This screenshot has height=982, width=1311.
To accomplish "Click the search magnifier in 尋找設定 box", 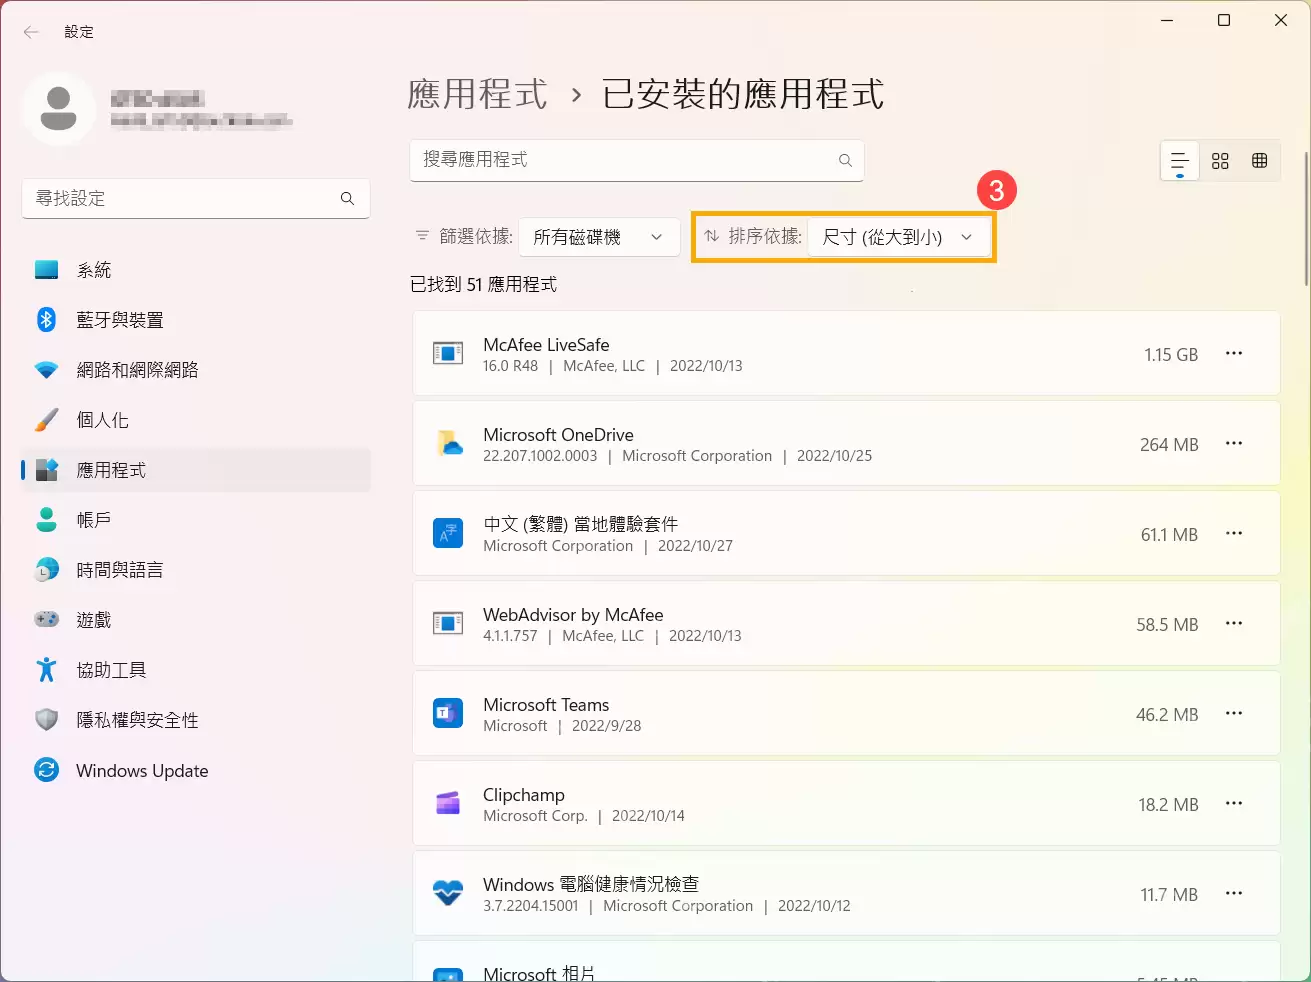I will [347, 198].
